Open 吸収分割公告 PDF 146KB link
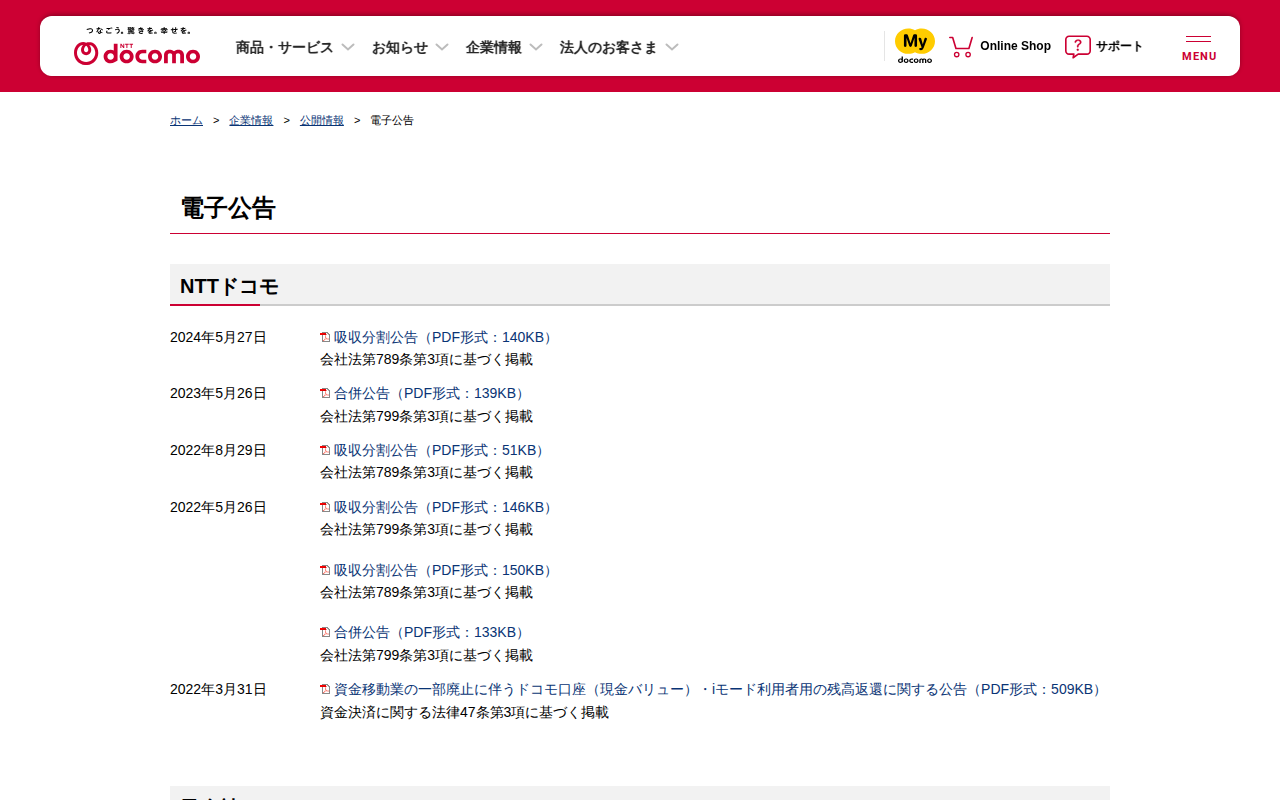The image size is (1280, 800). [x=445, y=507]
